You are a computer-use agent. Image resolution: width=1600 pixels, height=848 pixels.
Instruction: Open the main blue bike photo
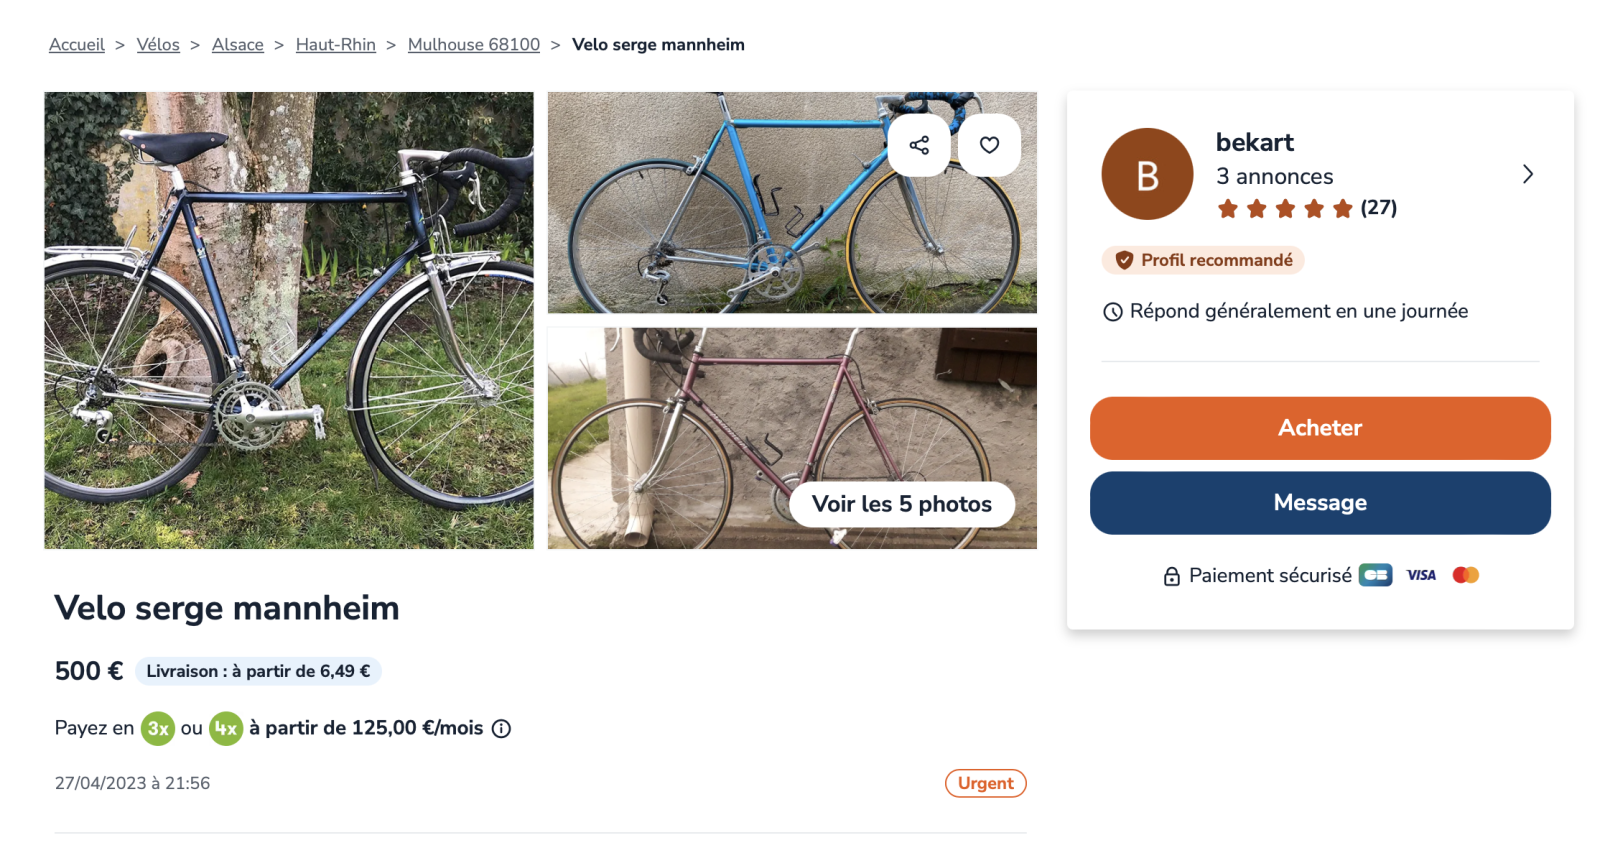[x=289, y=320]
